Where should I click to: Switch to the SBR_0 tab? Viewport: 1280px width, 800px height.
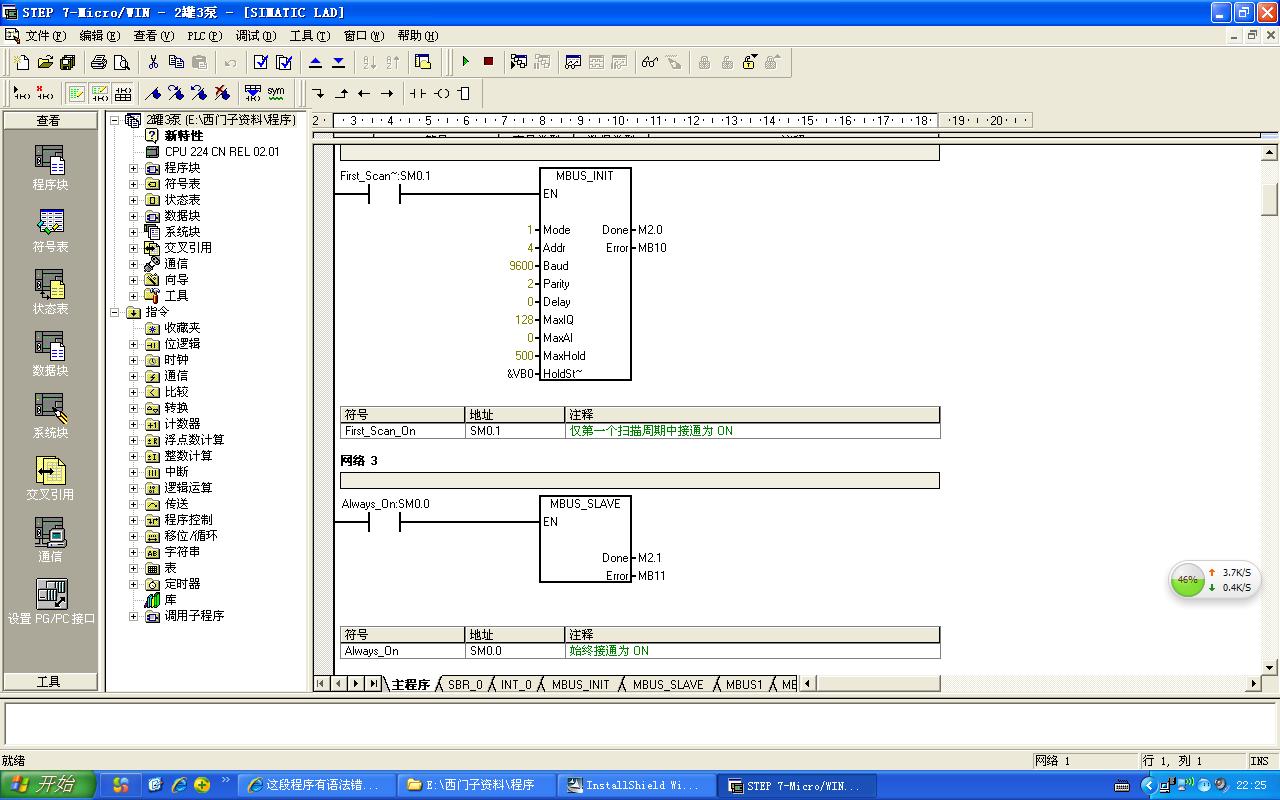click(465, 685)
